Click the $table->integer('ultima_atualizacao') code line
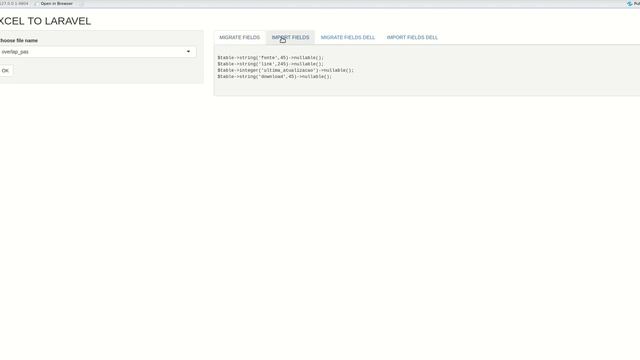640x360 pixels. pyautogui.click(x=286, y=70)
